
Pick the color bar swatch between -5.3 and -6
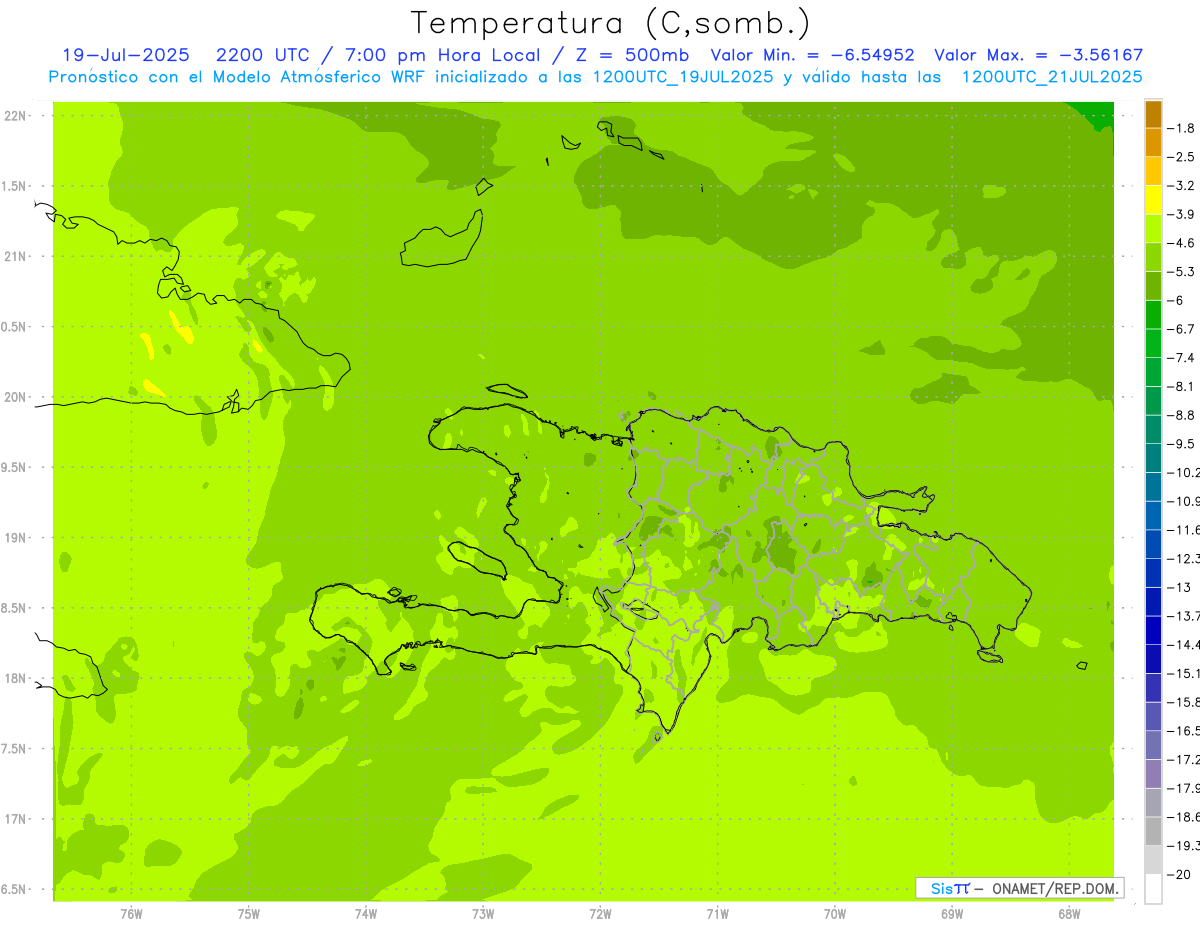coord(1153,286)
